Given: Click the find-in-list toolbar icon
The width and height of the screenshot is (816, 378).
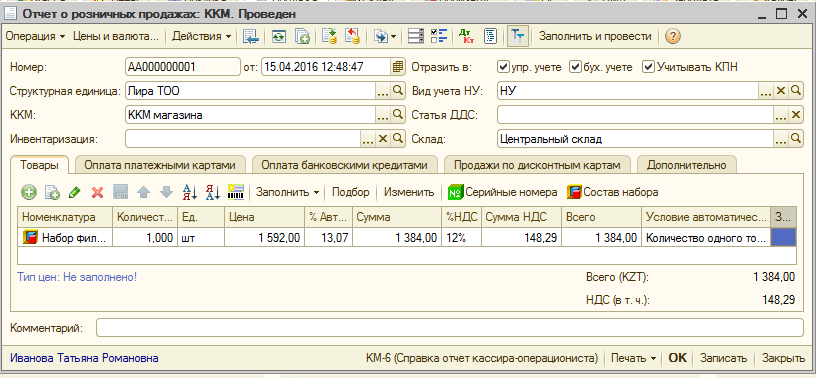Looking at the screenshot, I should 251,36.
